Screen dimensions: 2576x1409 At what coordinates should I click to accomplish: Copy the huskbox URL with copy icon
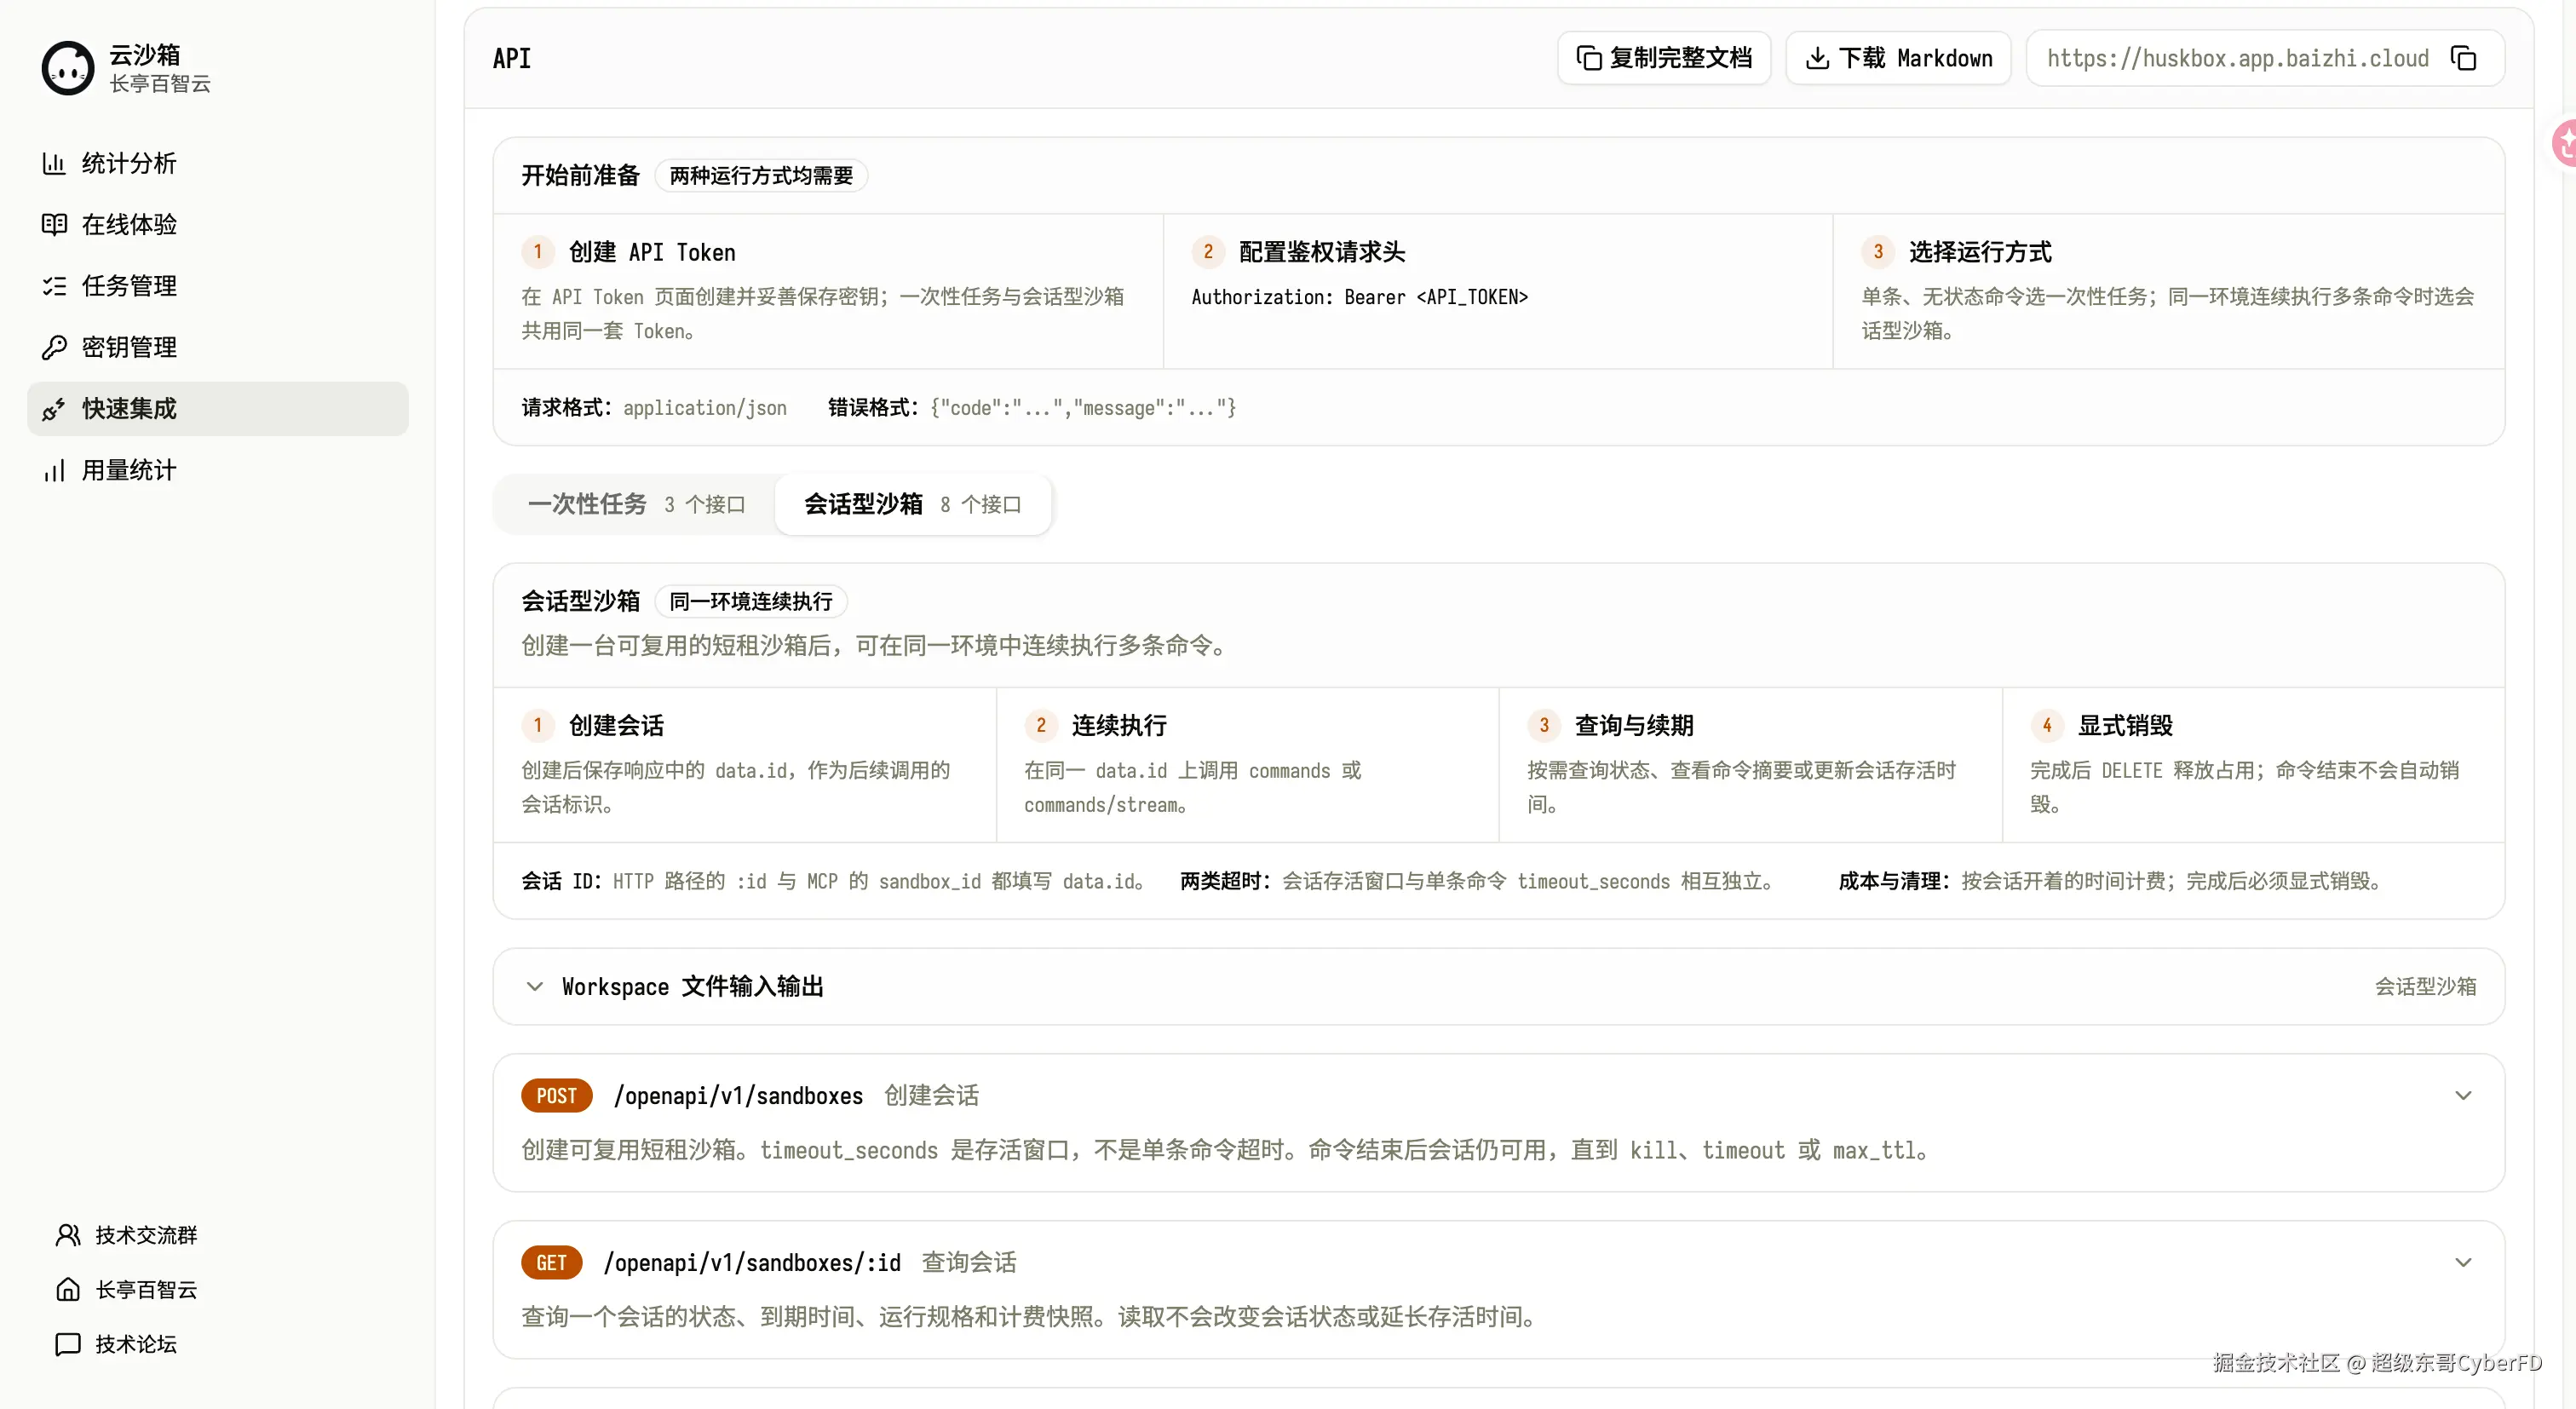(2463, 58)
